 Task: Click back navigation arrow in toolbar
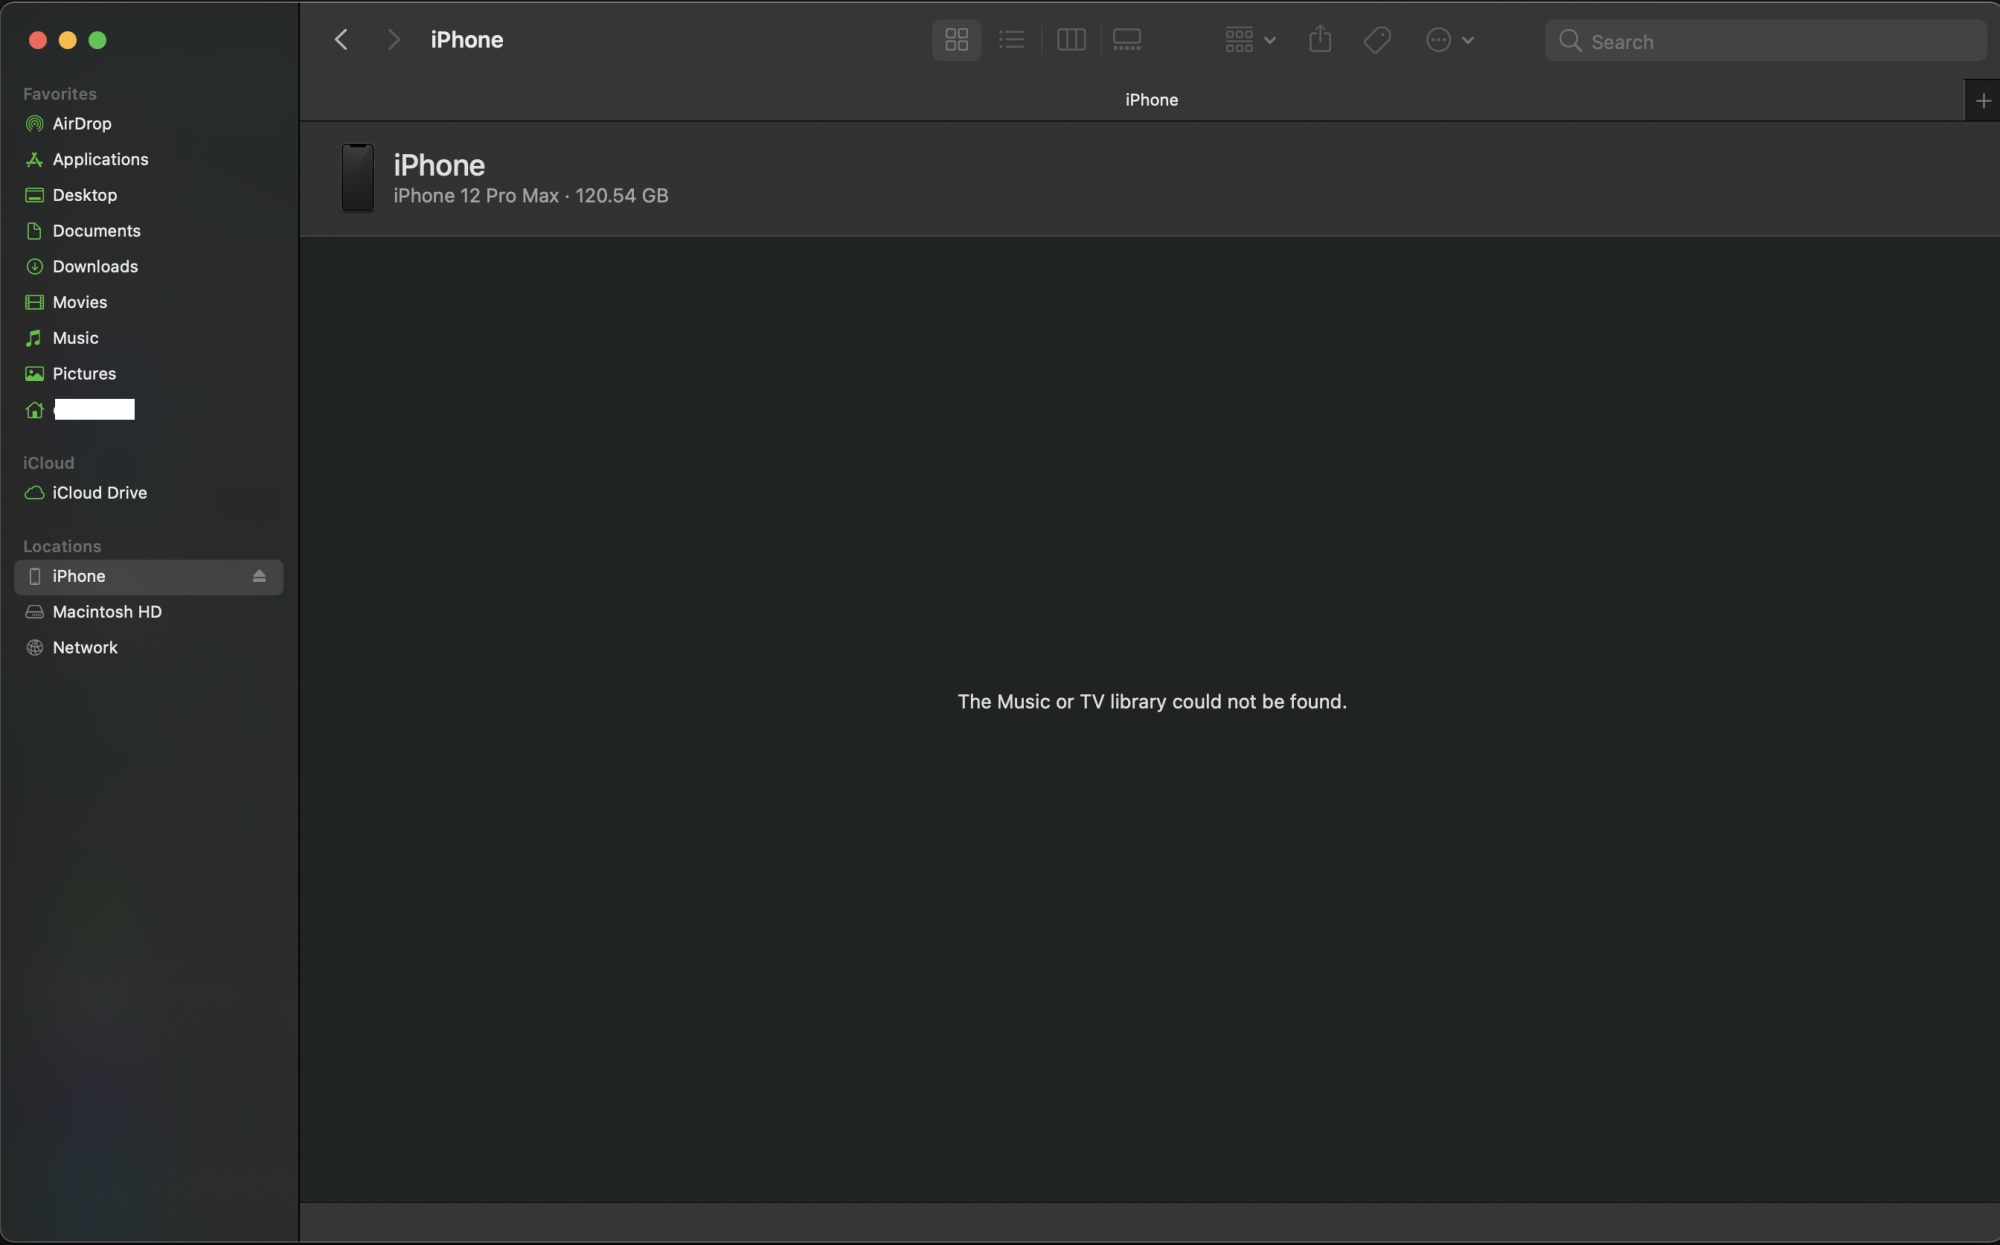[341, 40]
